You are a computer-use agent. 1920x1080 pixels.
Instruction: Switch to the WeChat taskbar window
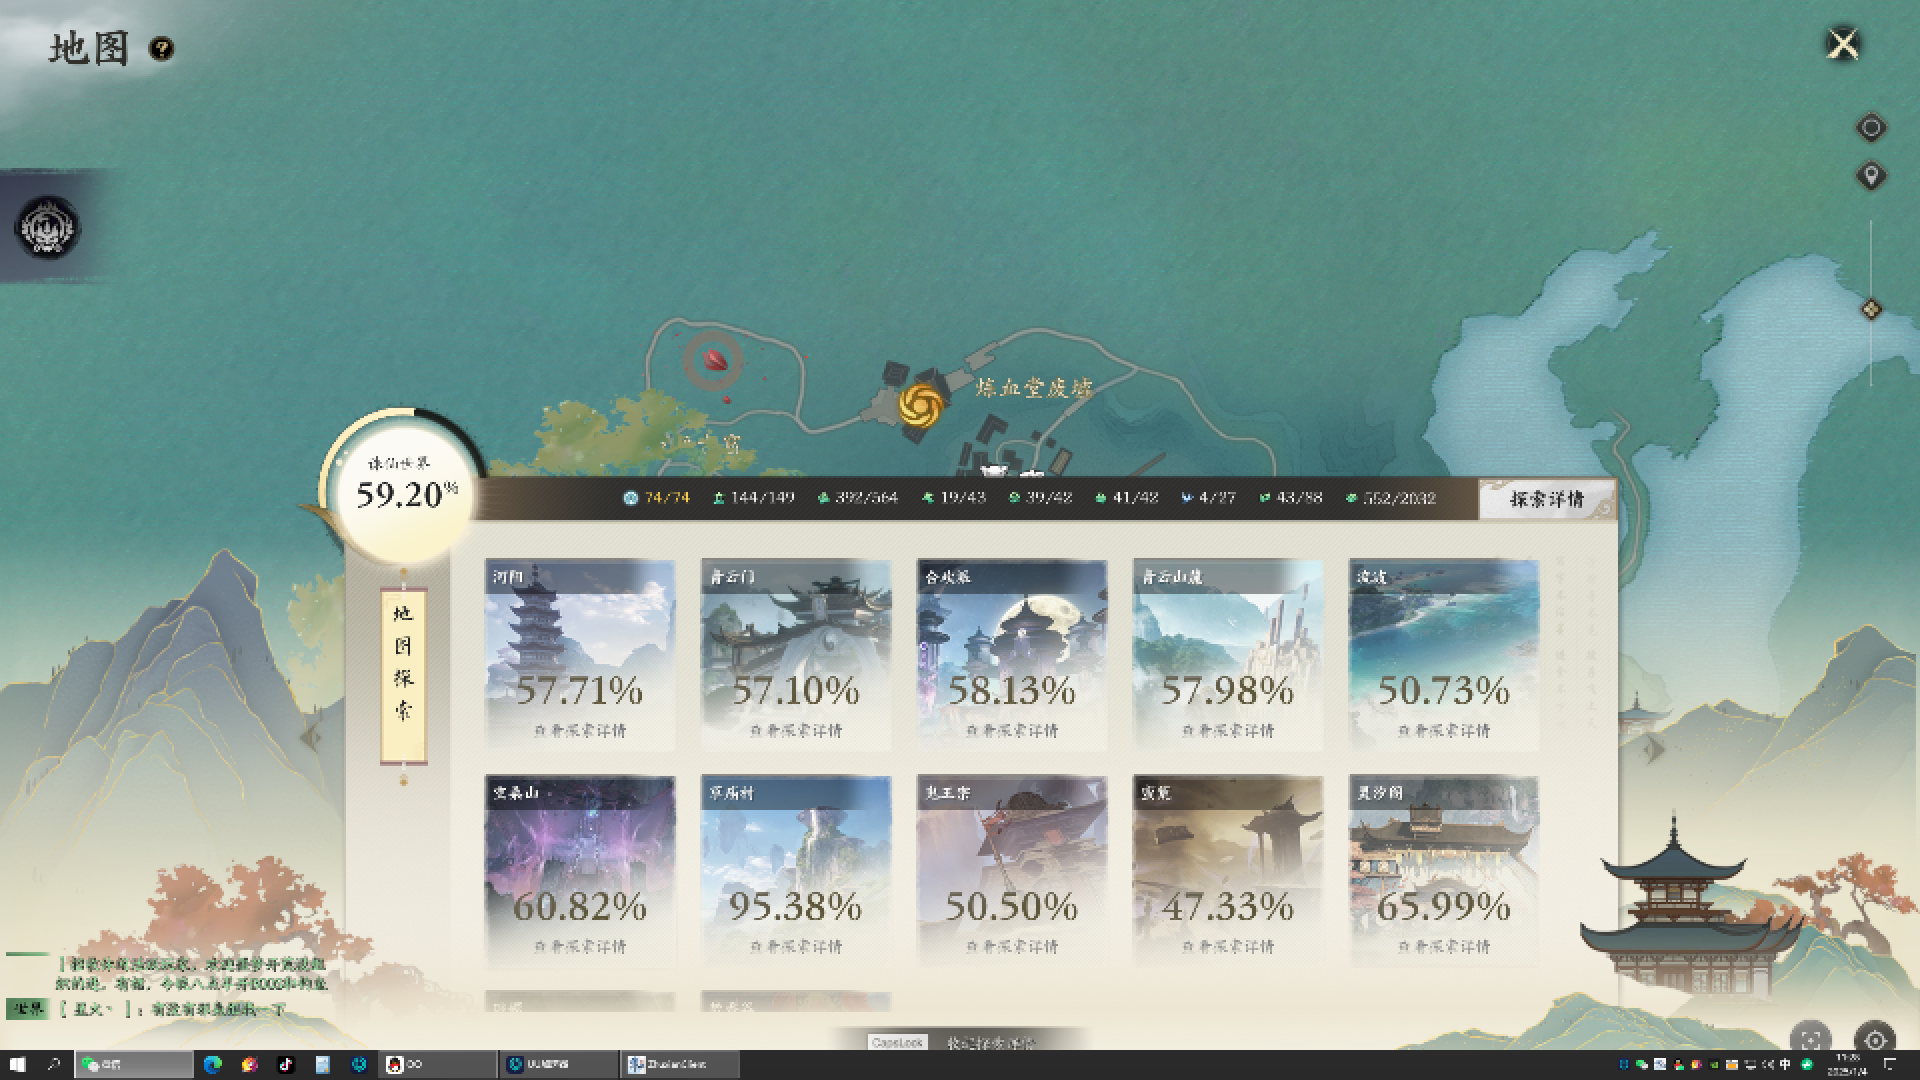134,1065
